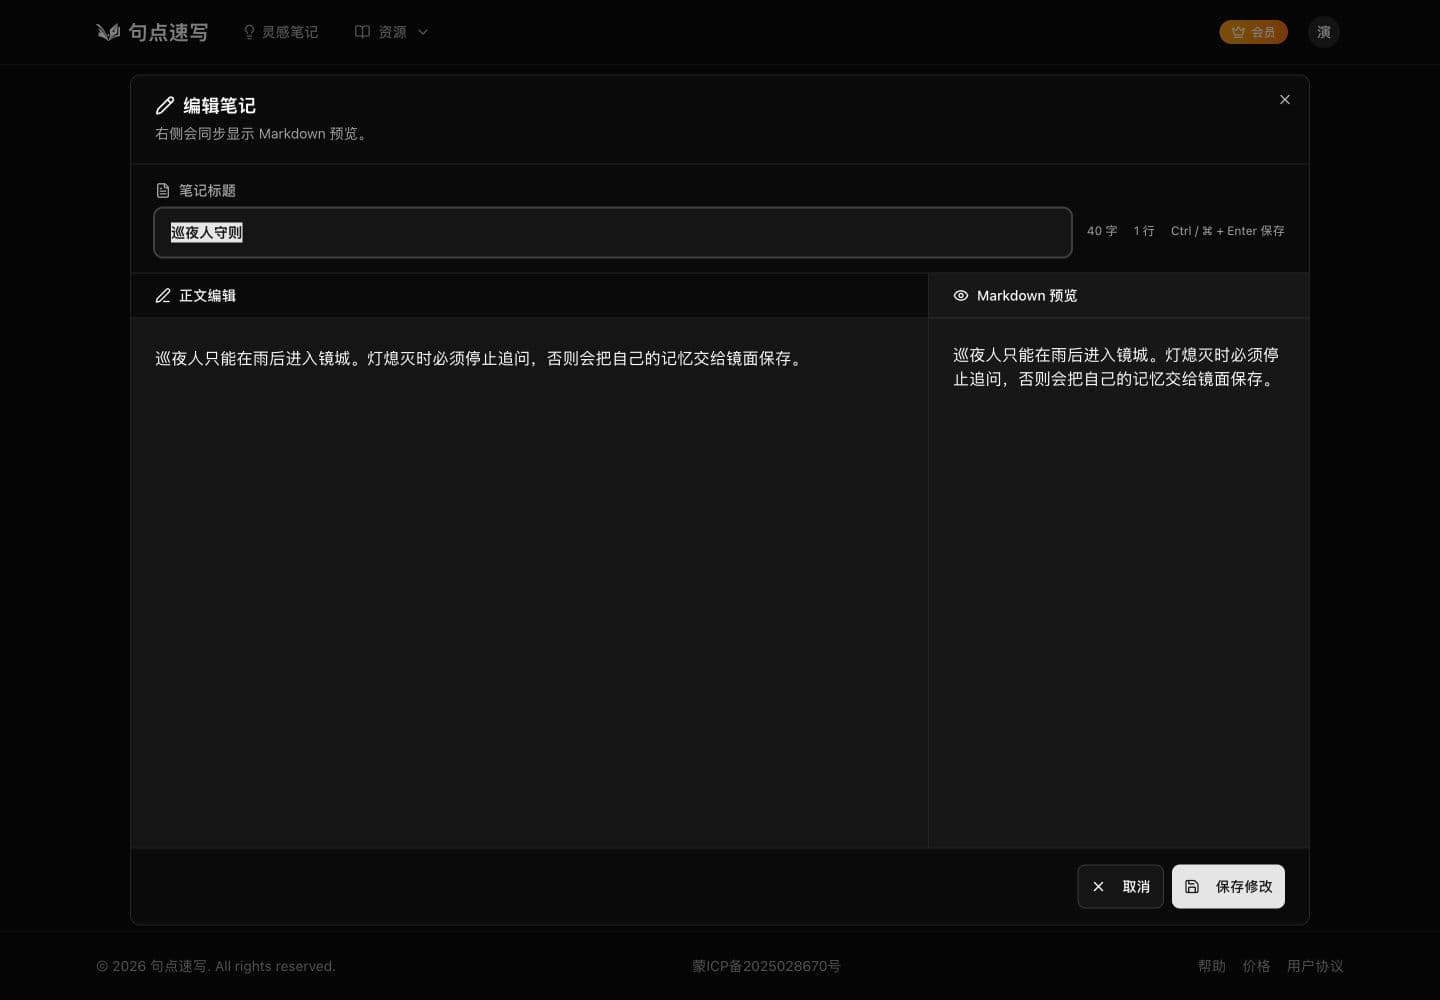Click the pen icon beside 正文编辑

pos(163,295)
